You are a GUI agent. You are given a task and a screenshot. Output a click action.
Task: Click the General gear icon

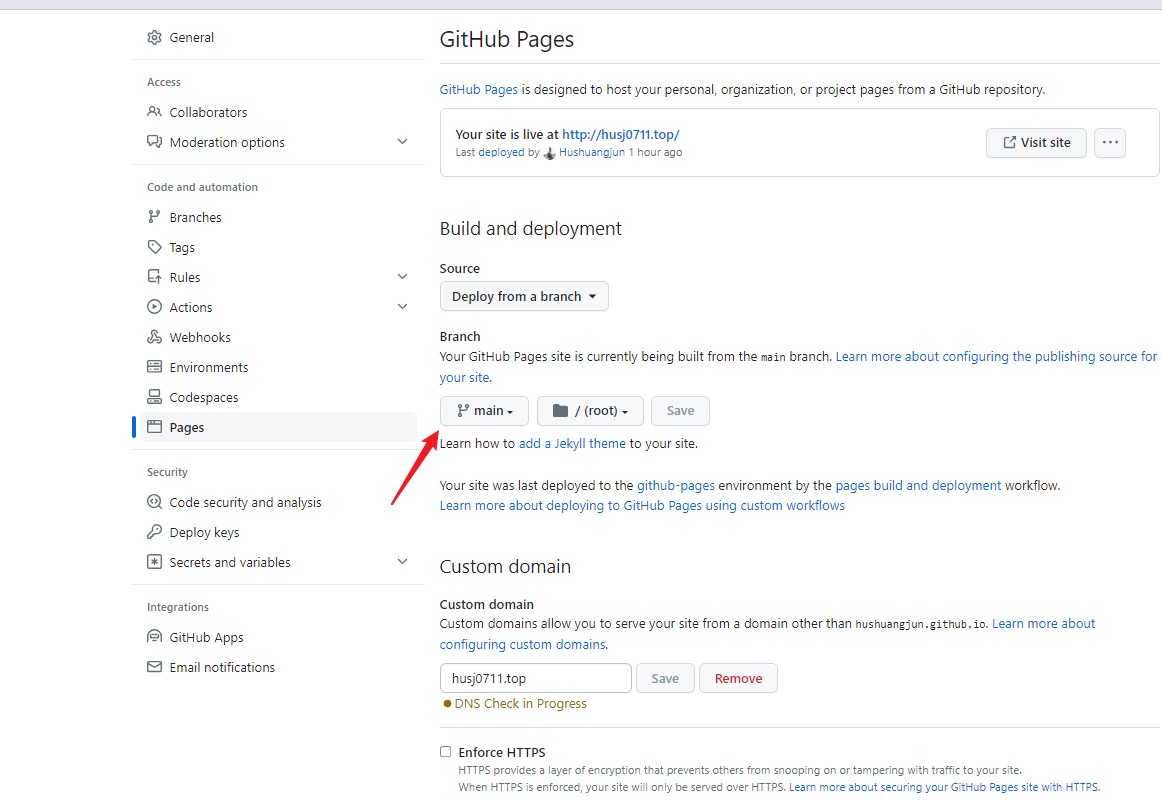(154, 37)
